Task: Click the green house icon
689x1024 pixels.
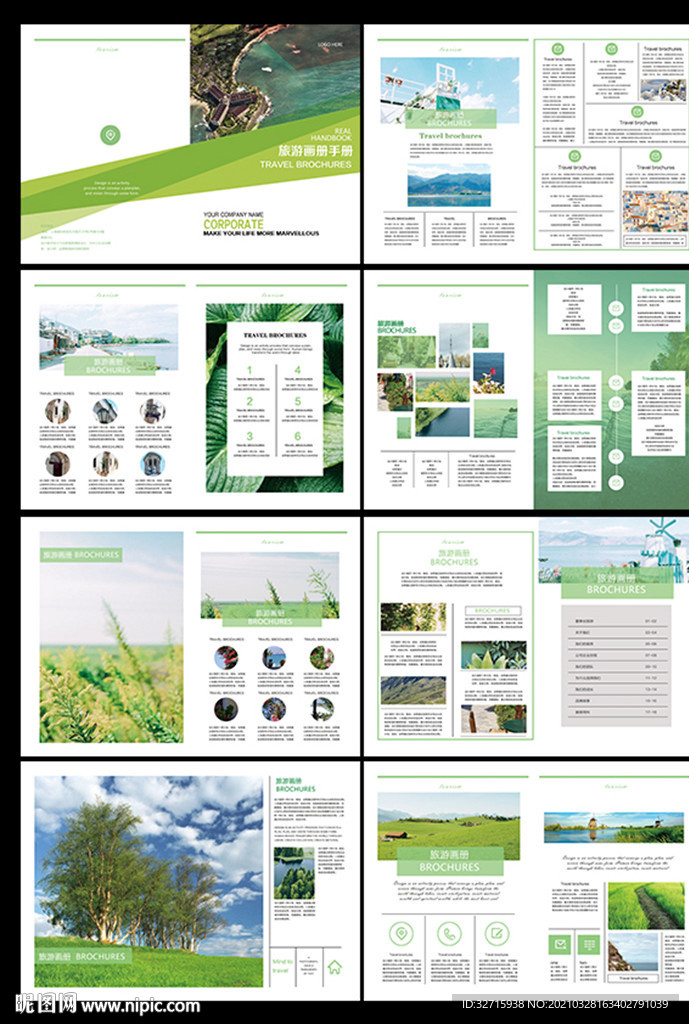Action: point(334,967)
